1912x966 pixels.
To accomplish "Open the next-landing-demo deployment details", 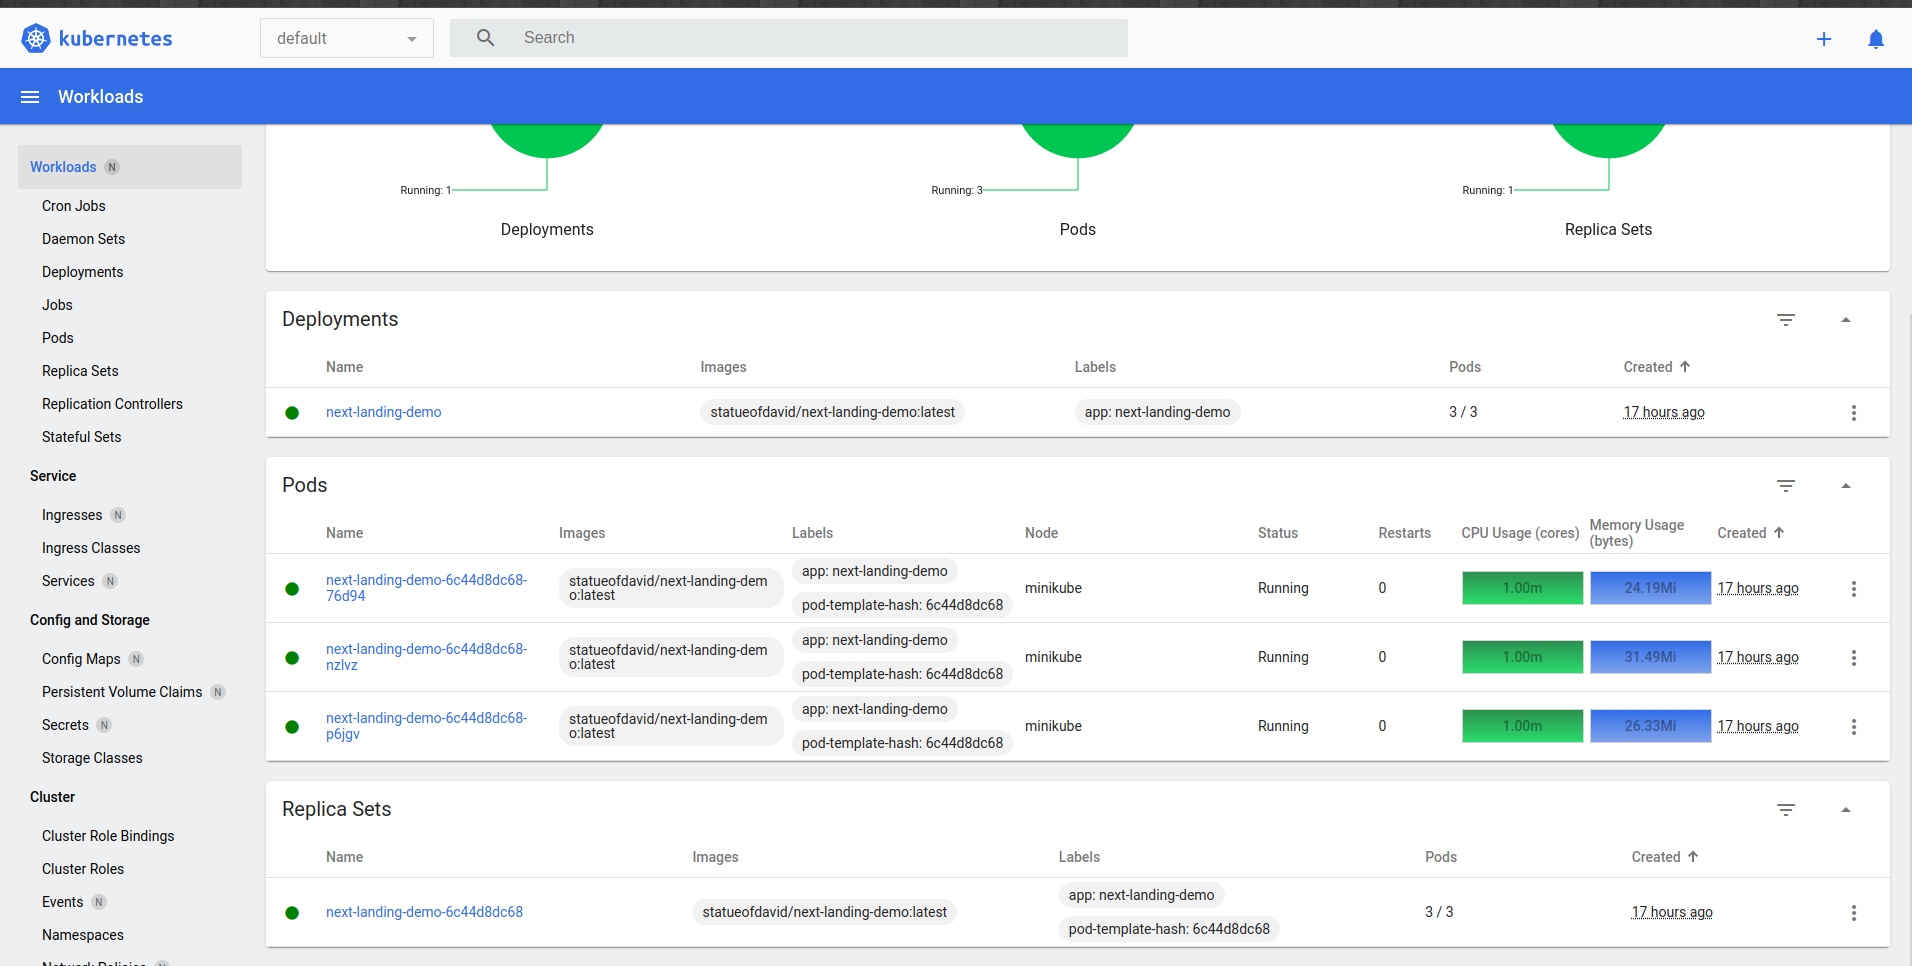I will (x=383, y=412).
